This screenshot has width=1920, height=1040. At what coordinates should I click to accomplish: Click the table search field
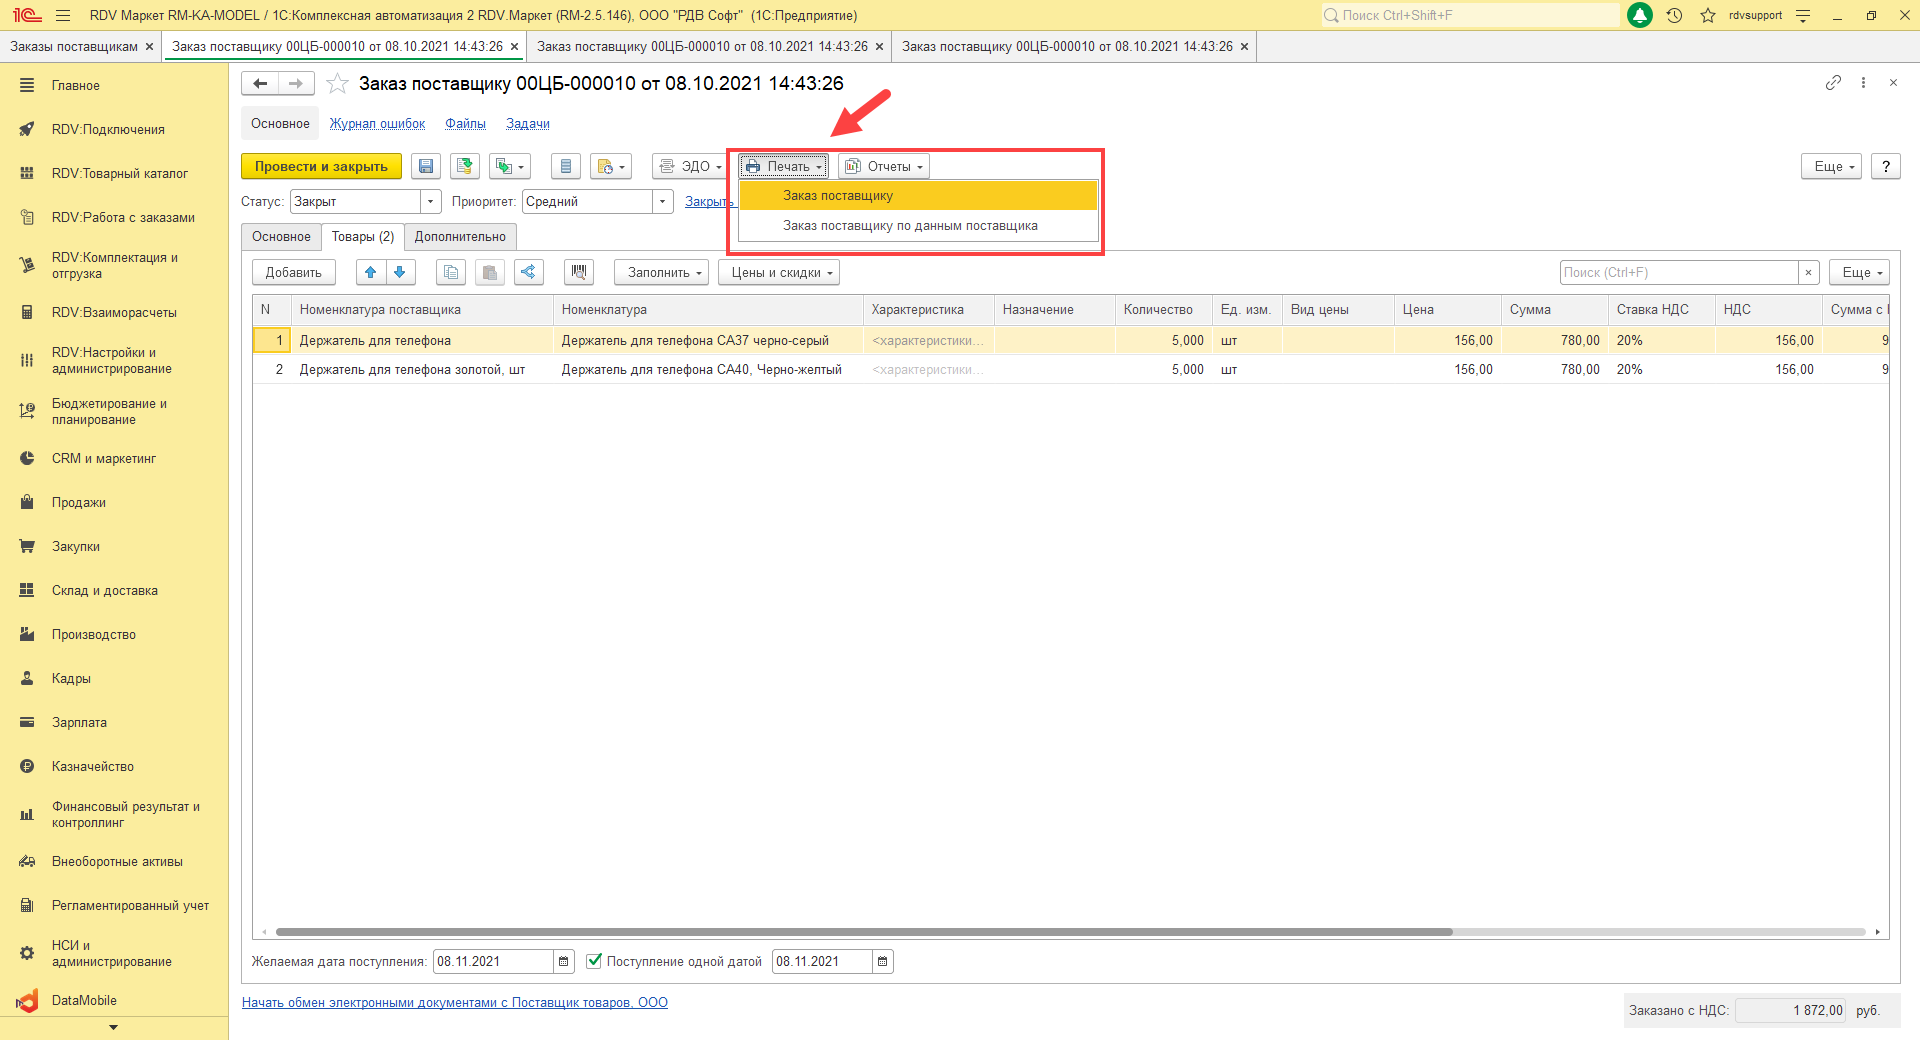click(1678, 272)
